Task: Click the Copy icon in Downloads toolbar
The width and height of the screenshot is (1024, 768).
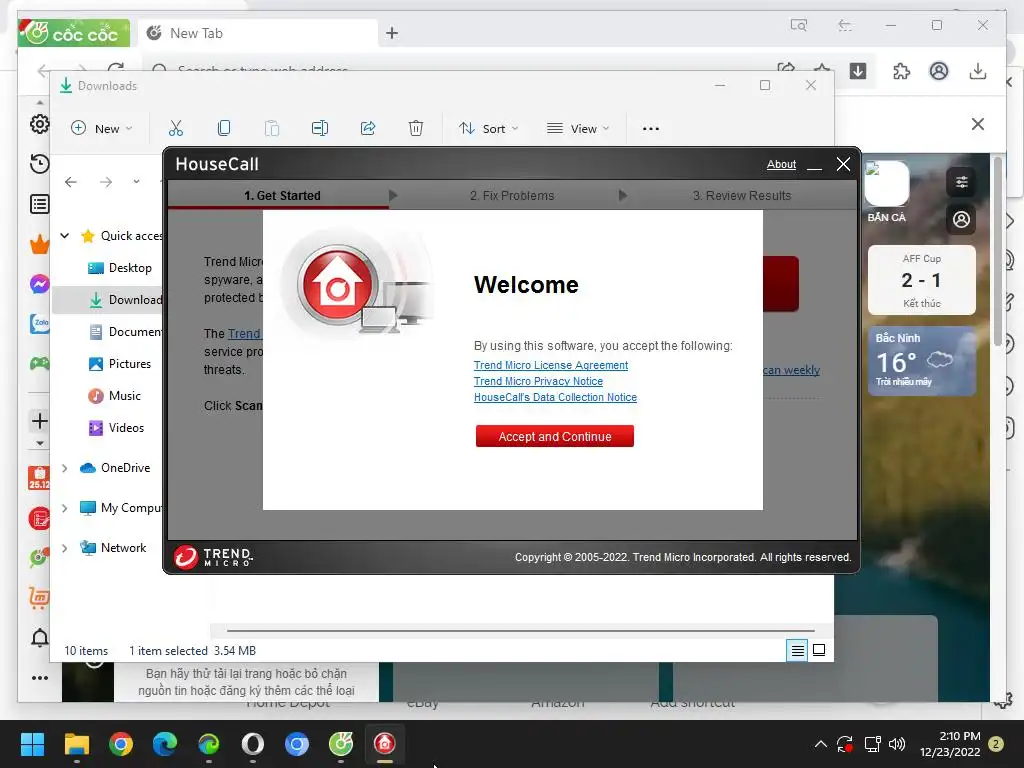Action: (224, 128)
